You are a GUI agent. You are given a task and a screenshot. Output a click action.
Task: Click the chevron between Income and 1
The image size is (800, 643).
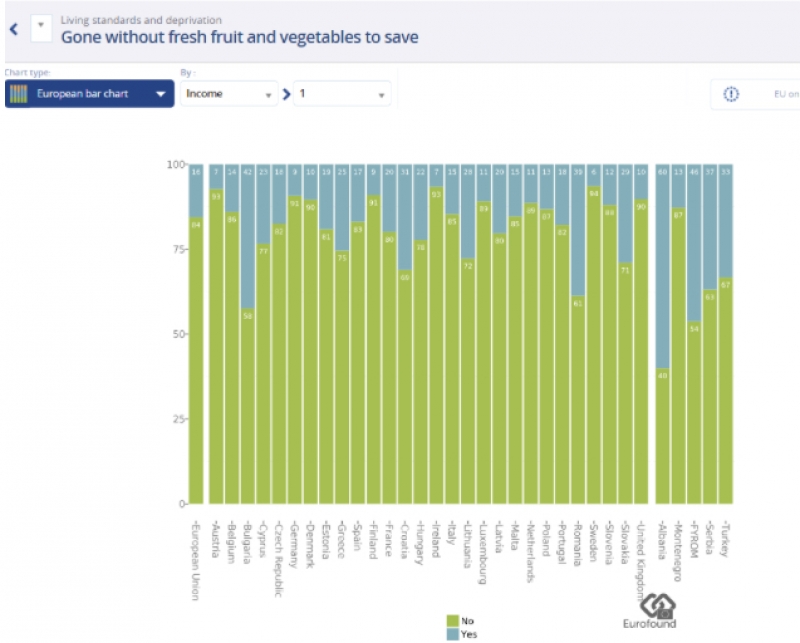[286, 94]
